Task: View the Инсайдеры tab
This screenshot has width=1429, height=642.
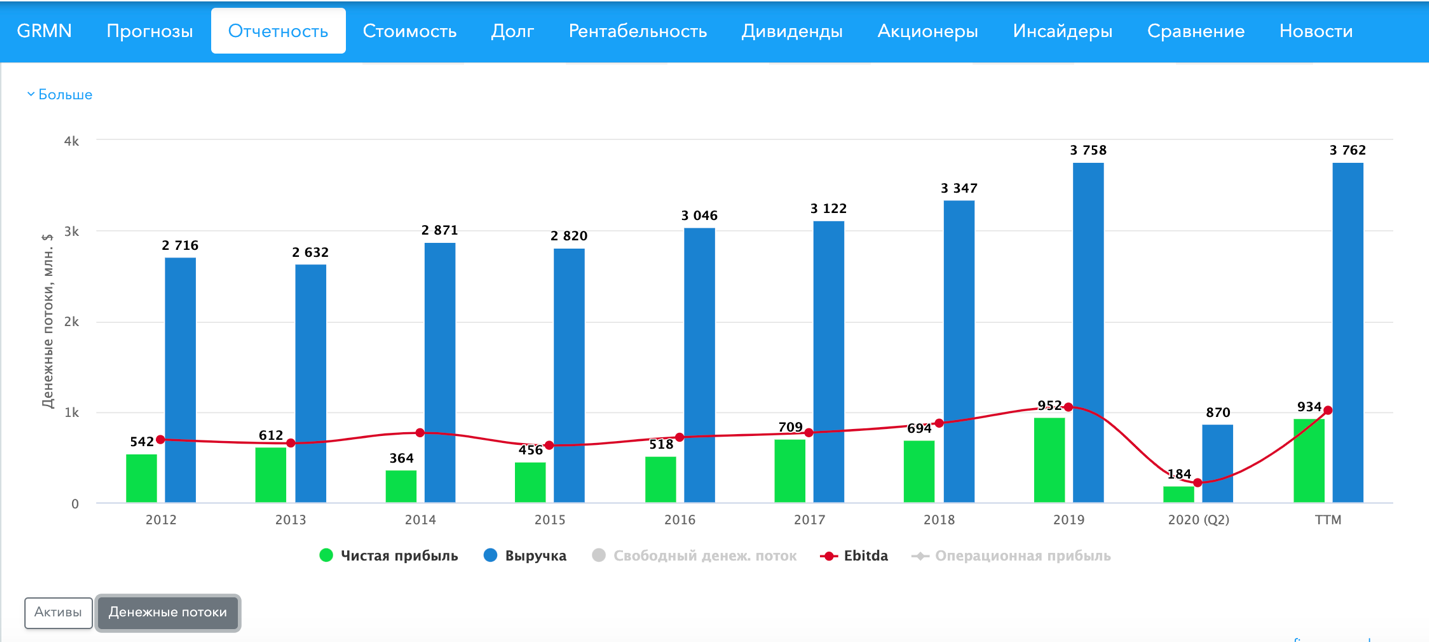Action: click(x=1062, y=31)
